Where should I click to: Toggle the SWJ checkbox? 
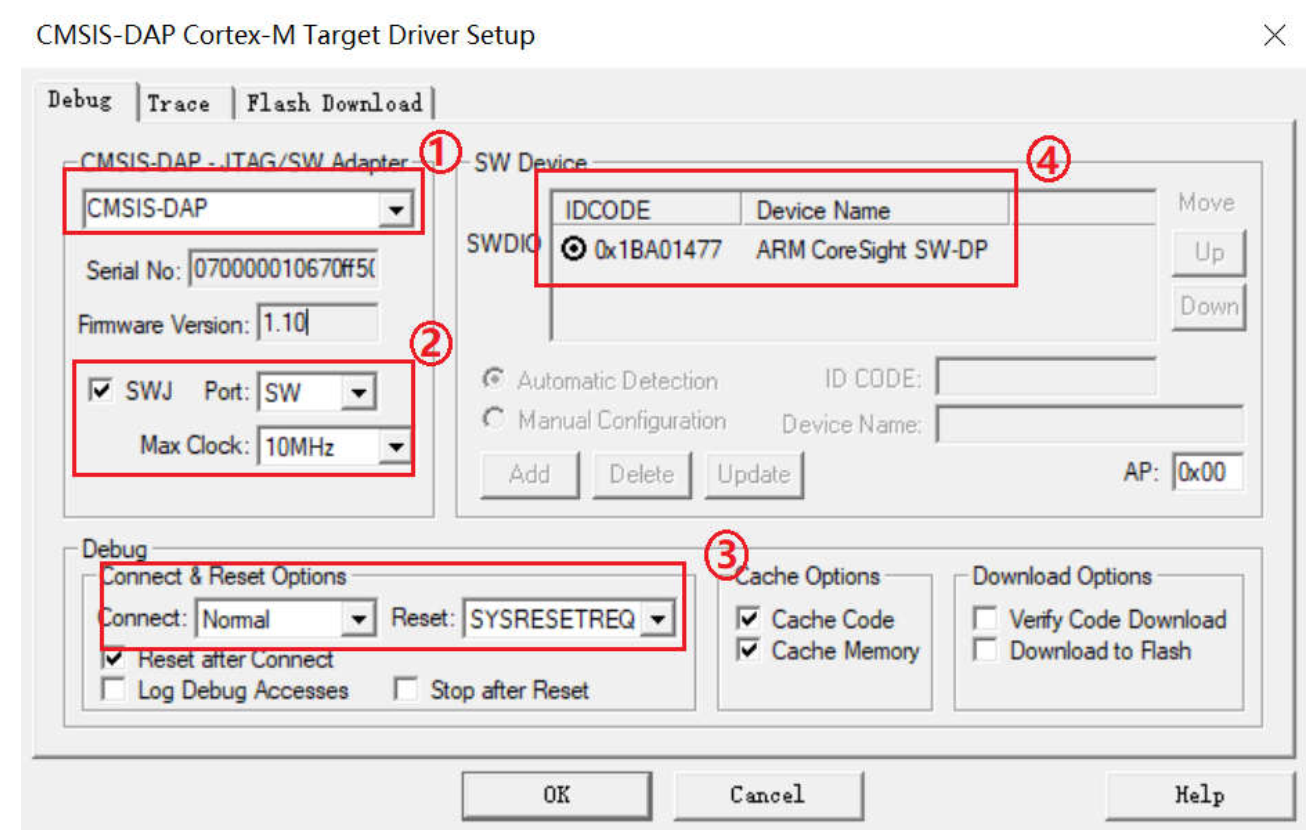[101, 391]
